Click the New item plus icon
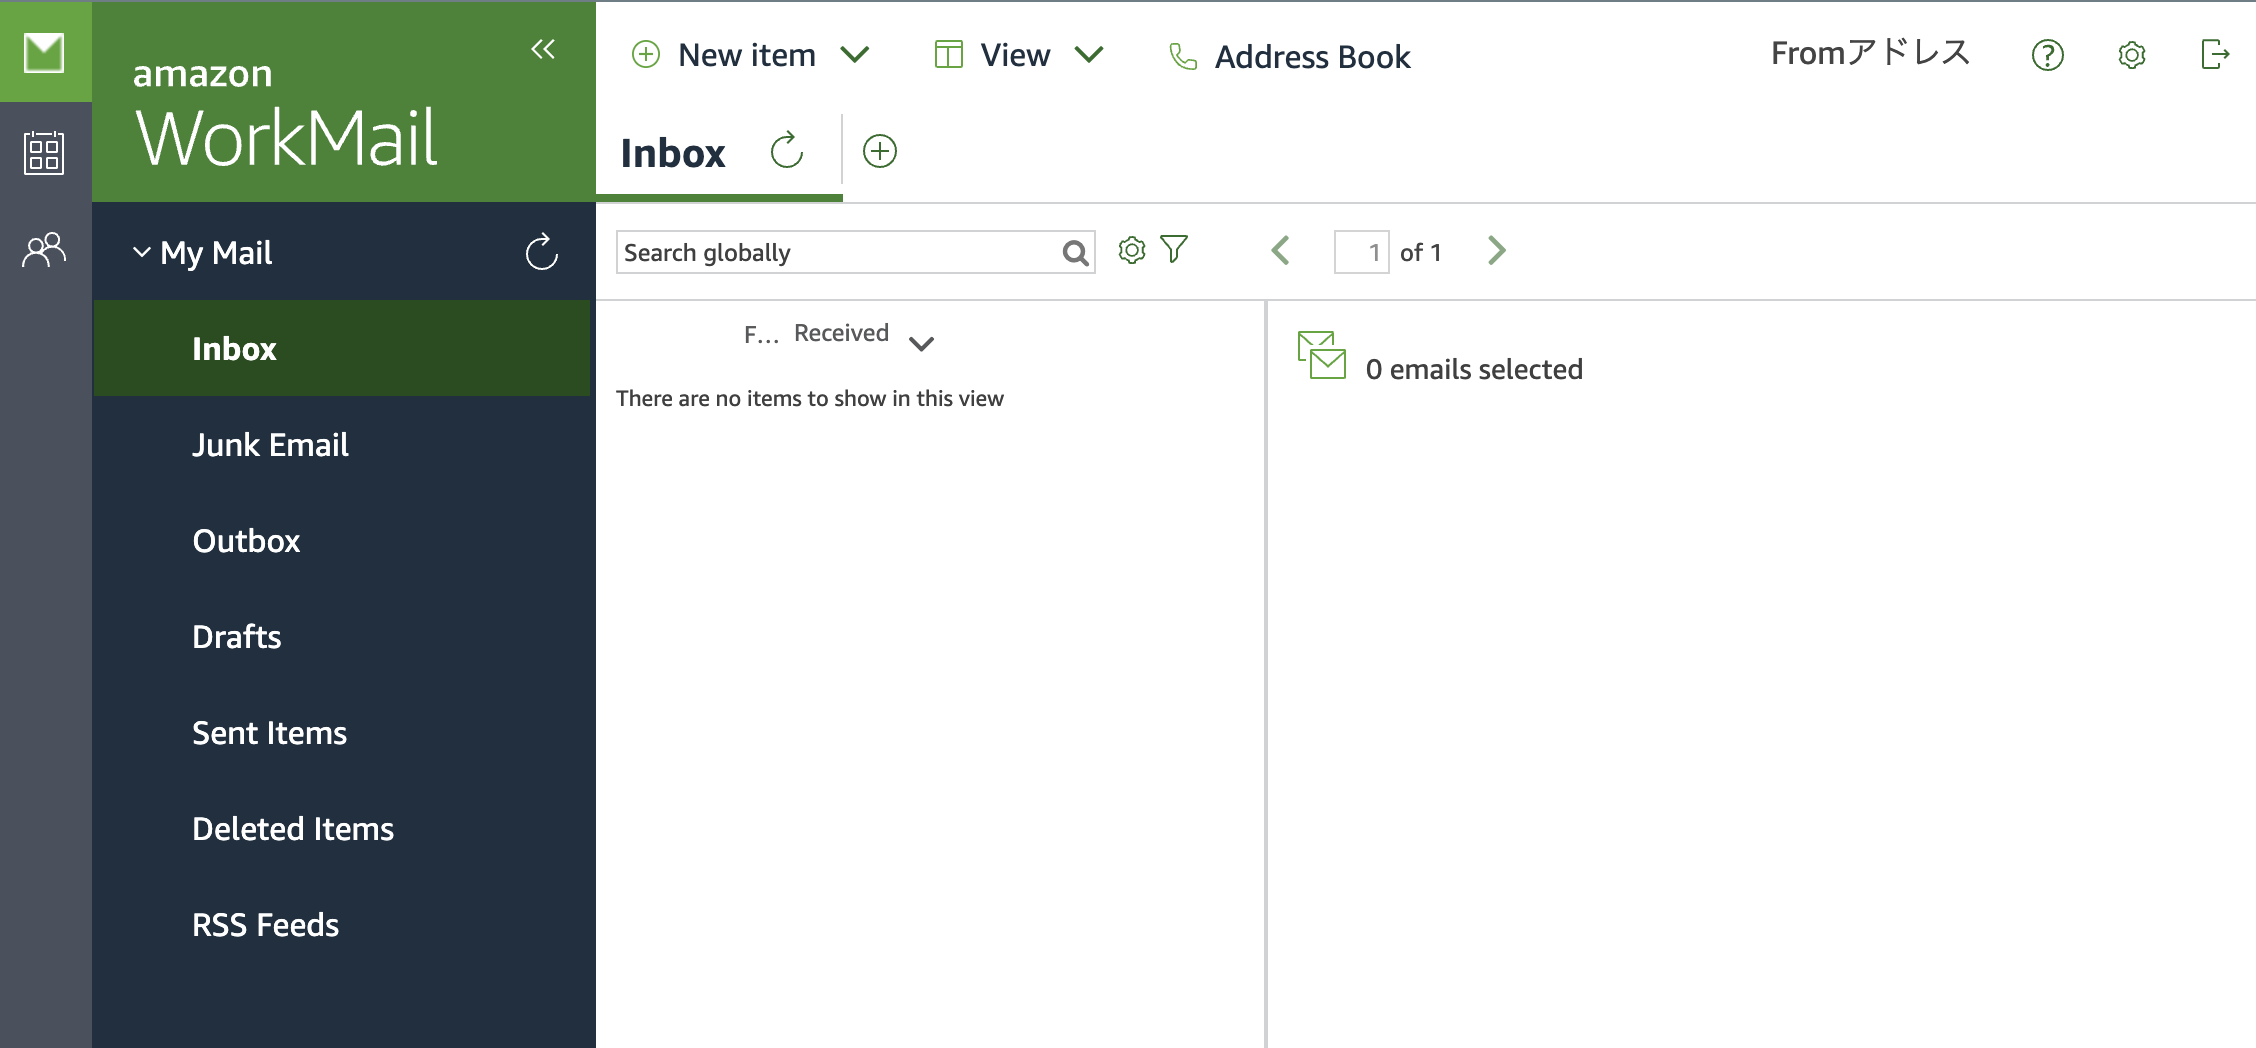2256x1048 pixels. [646, 54]
